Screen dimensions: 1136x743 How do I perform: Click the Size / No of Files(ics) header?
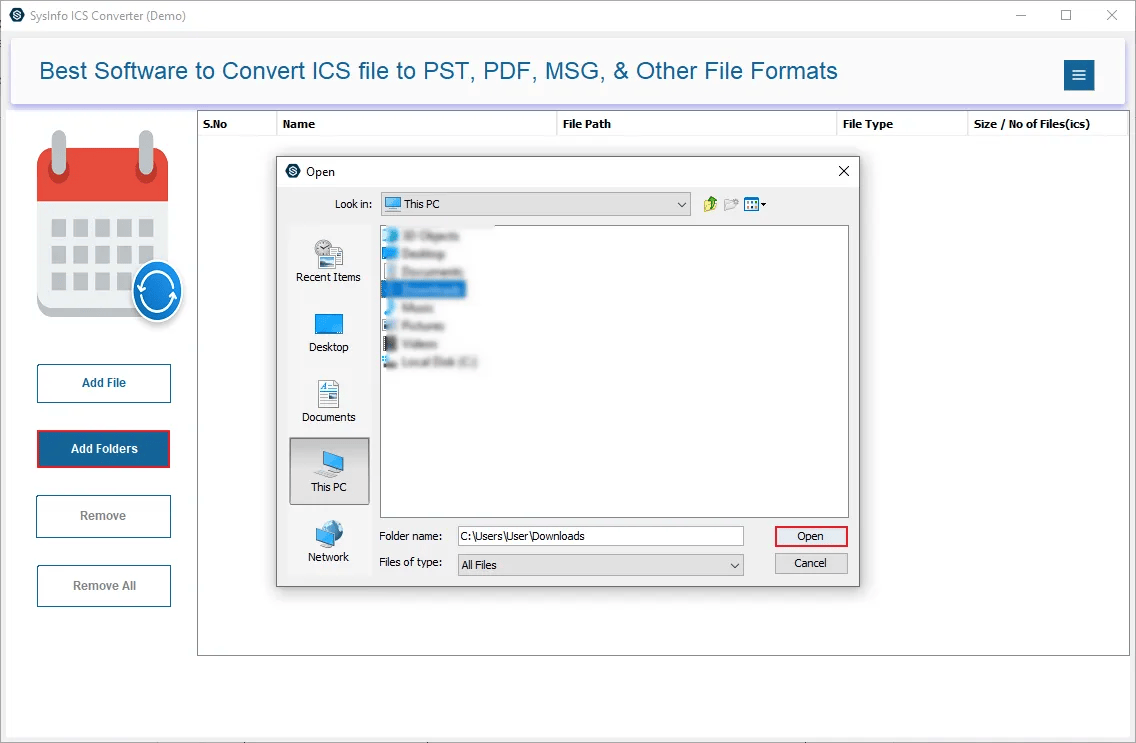1048,124
